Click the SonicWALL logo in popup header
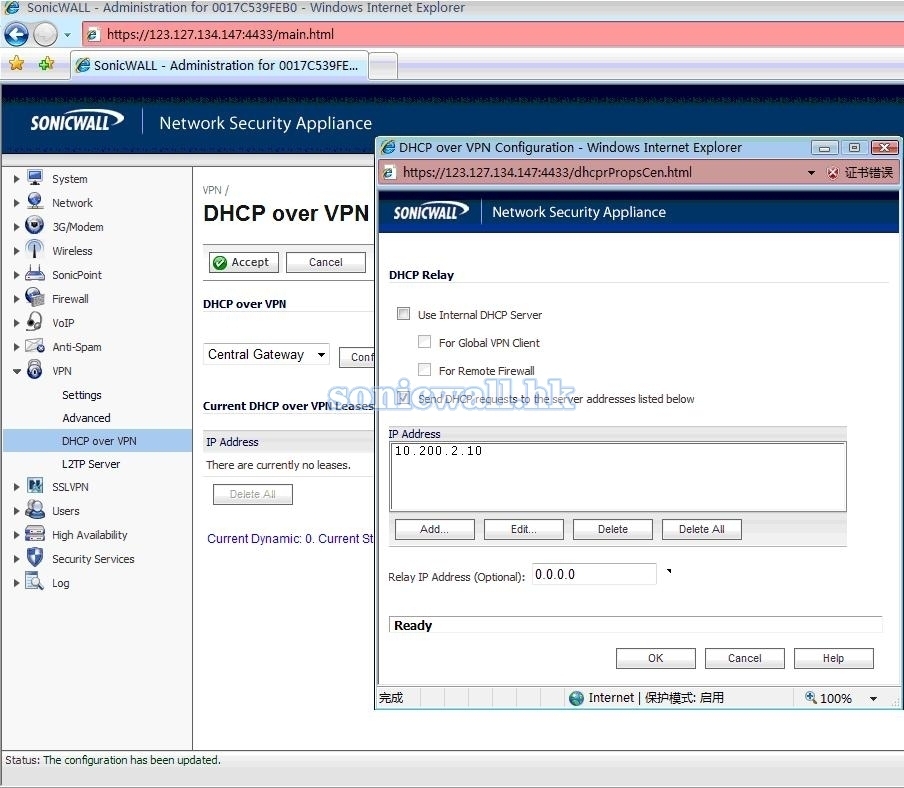The image size is (904, 788). coord(430,212)
